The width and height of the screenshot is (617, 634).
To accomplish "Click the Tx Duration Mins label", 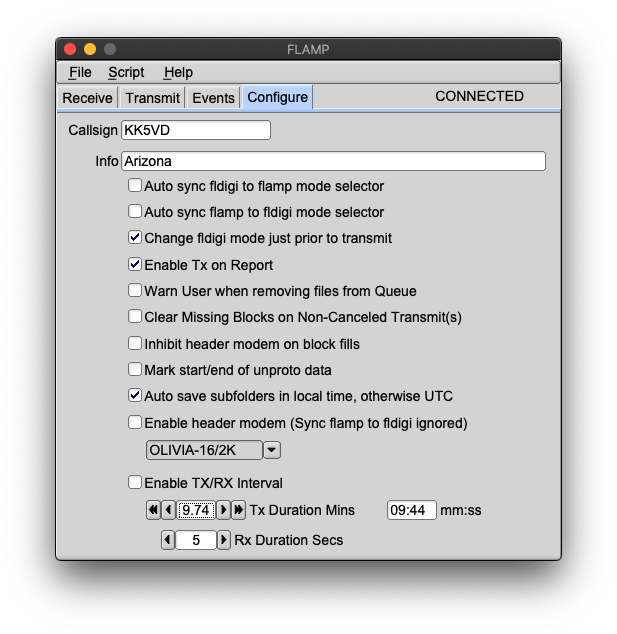I will [x=302, y=510].
